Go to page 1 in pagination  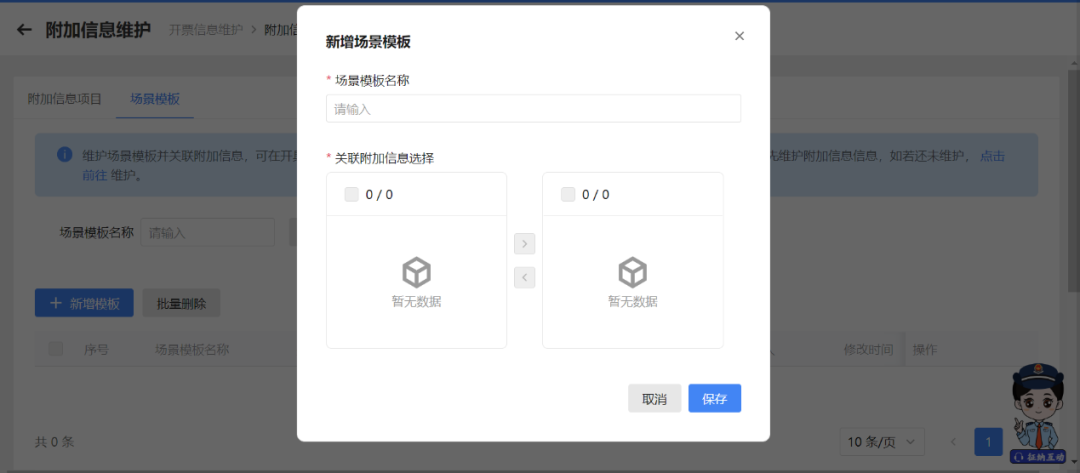tap(988, 442)
